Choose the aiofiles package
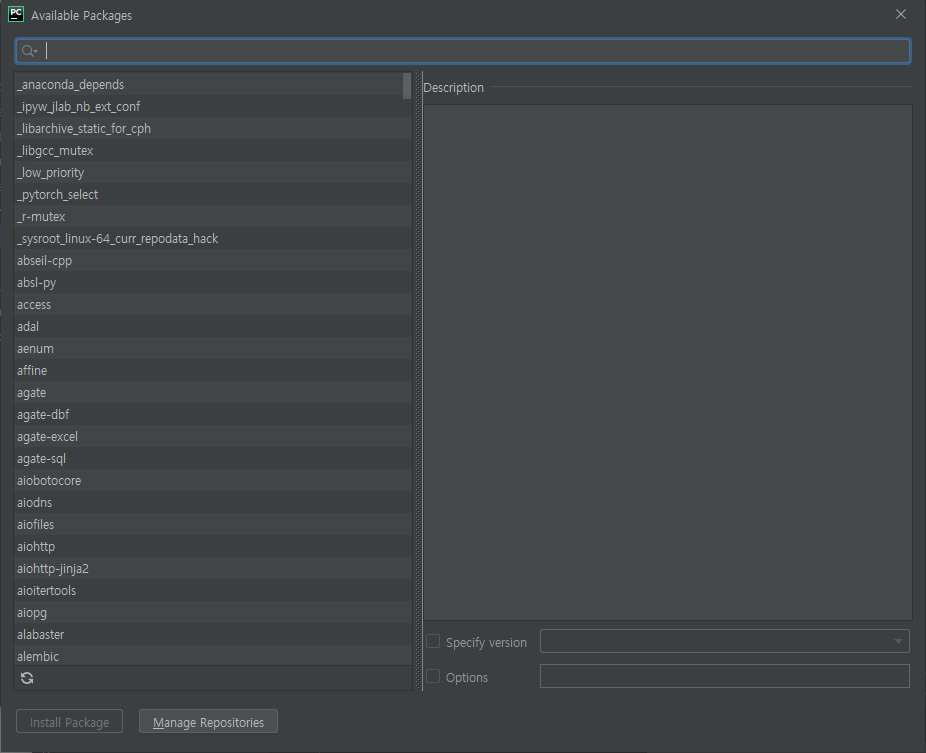The width and height of the screenshot is (926, 753). (213, 524)
